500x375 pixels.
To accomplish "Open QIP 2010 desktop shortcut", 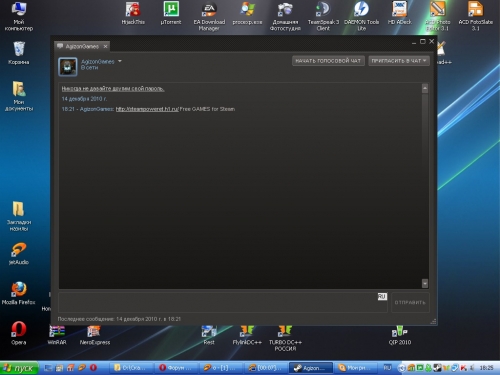I will pyautogui.click(x=400, y=335).
